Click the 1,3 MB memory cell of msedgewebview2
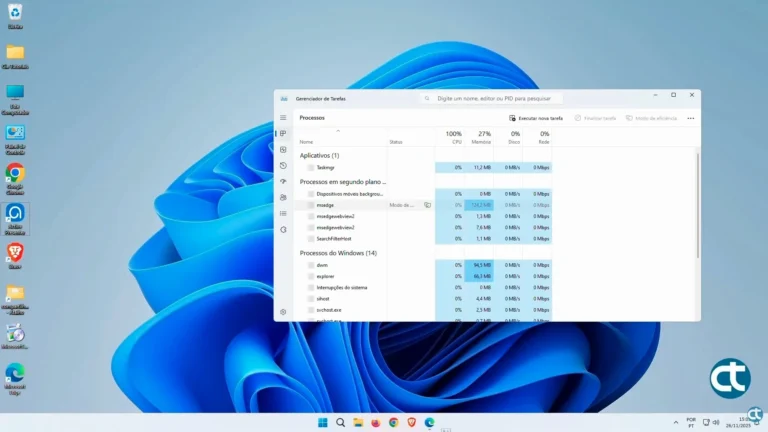The width and height of the screenshot is (768, 432). pyautogui.click(x=479, y=216)
